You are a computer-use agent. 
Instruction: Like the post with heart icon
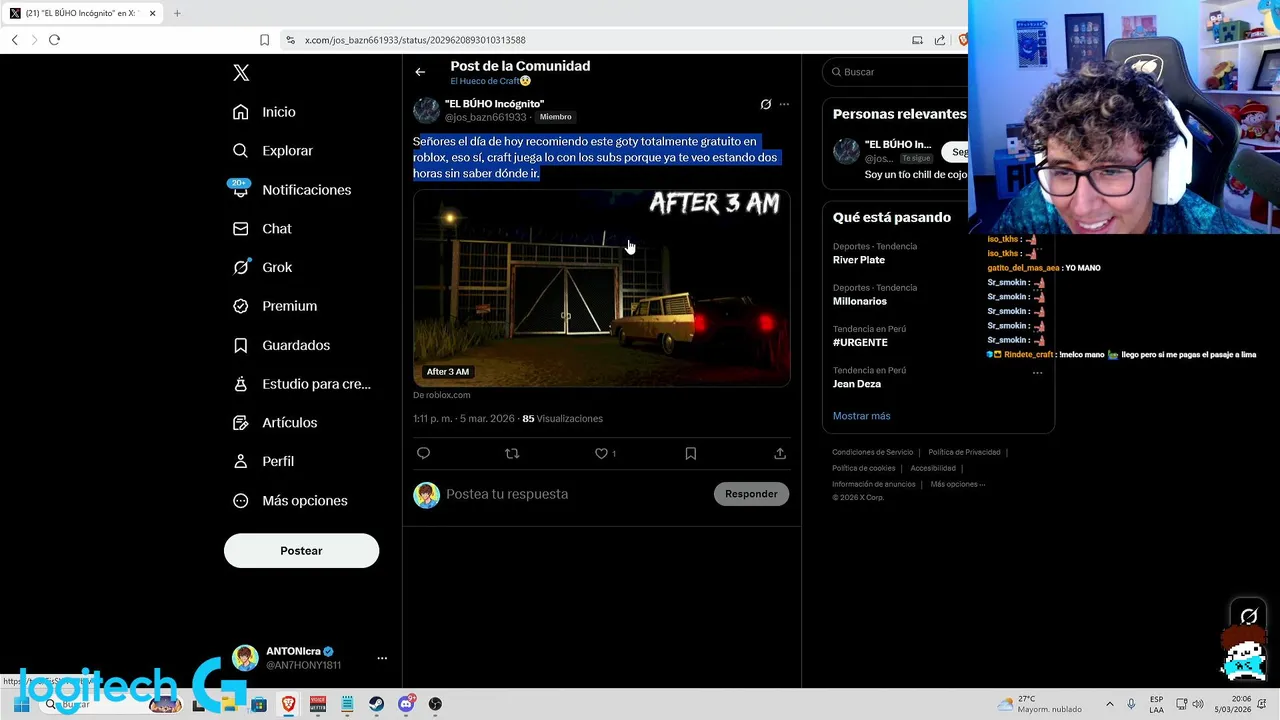pyautogui.click(x=601, y=453)
